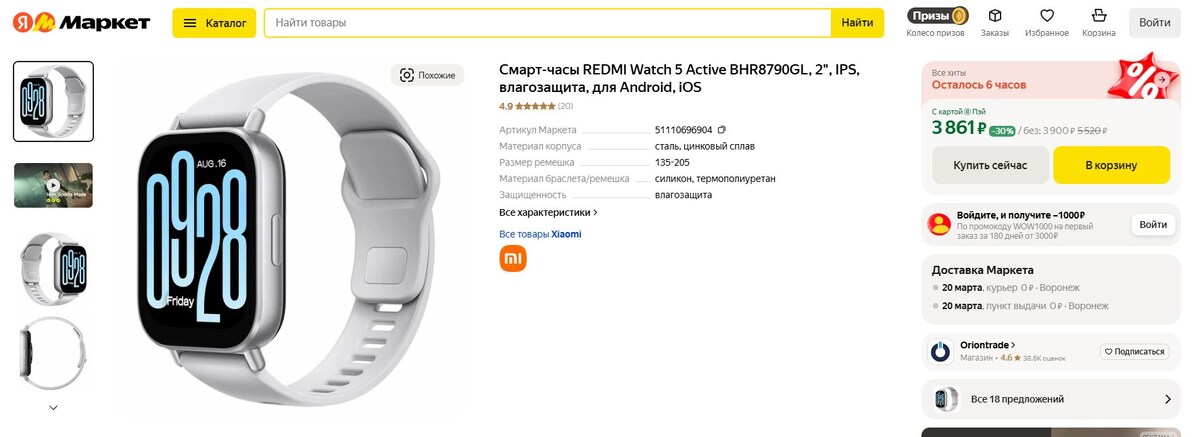Viewport: 1200px width, 437px height.
Task: Open the Корзина cart icon
Action: (1099, 23)
